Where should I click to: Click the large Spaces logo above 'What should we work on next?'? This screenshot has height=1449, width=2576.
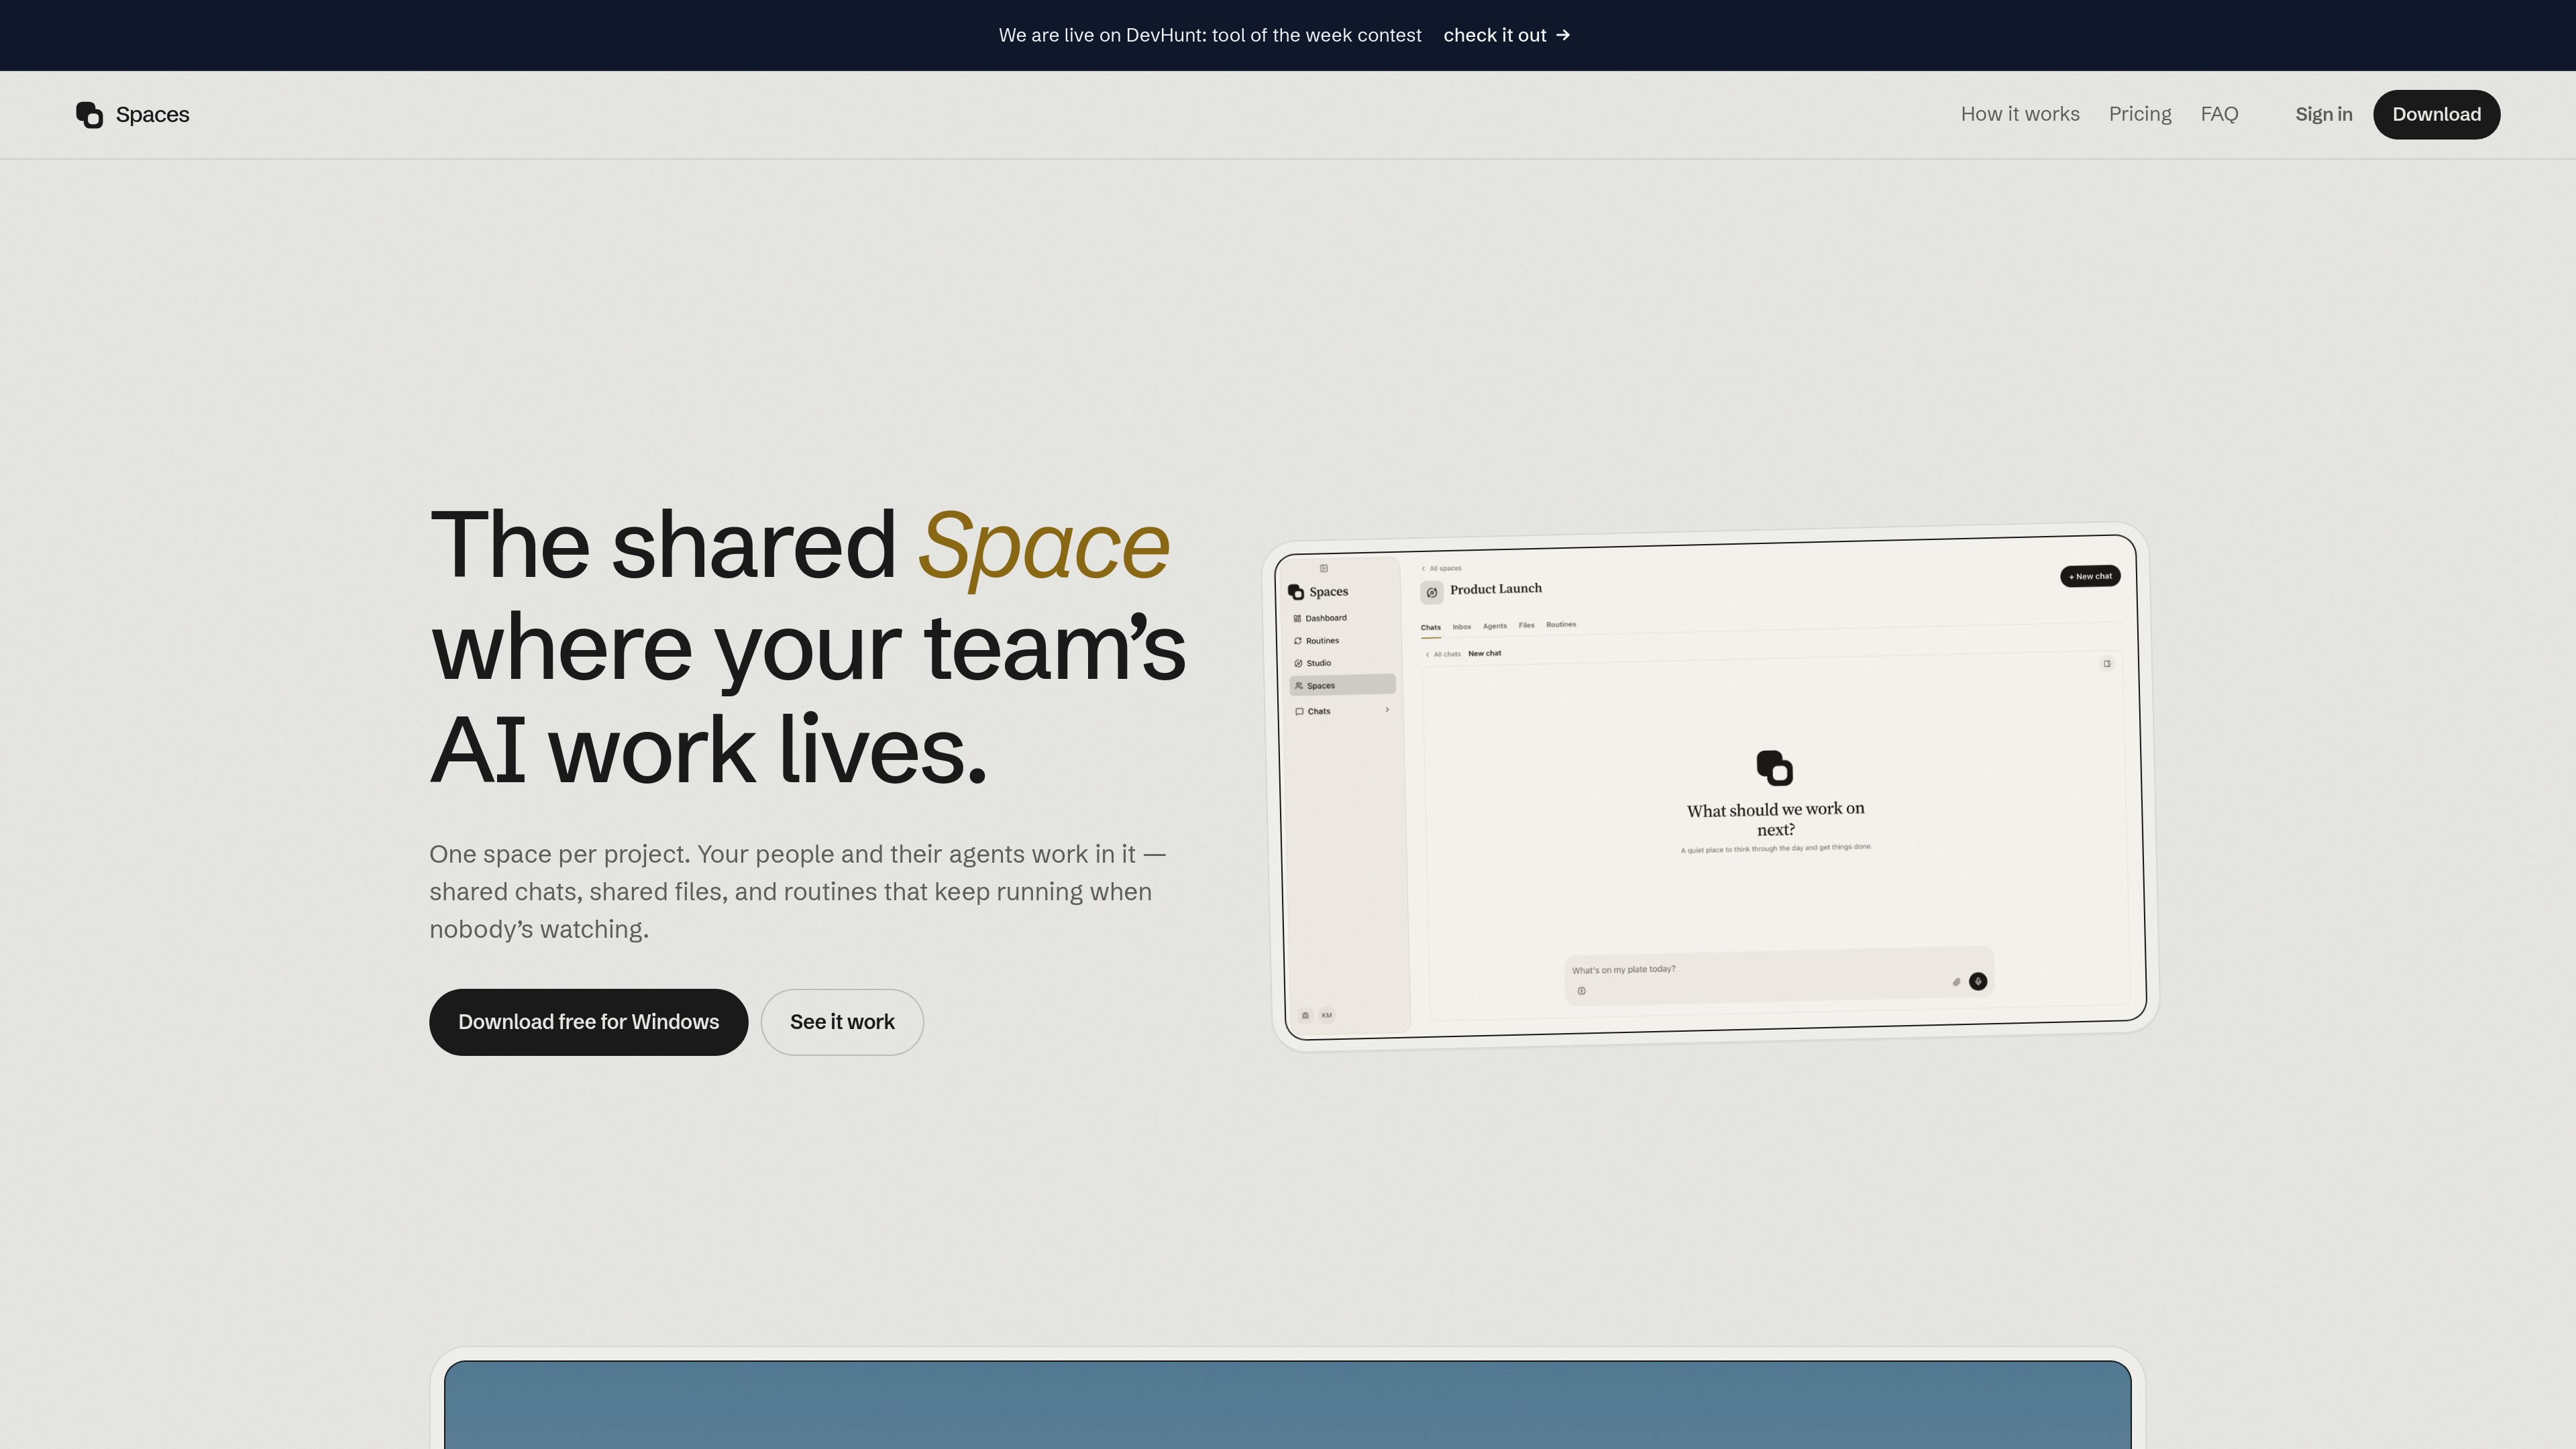coord(1775,768)
